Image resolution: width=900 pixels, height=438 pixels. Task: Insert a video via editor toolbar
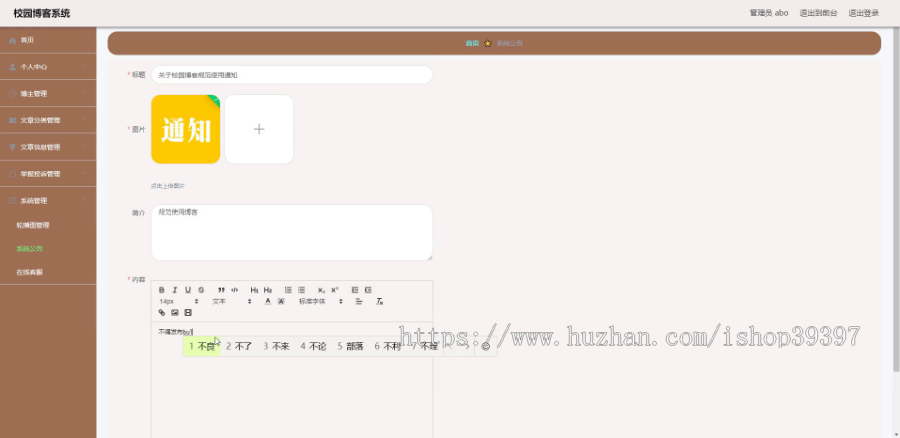point(188,313)
